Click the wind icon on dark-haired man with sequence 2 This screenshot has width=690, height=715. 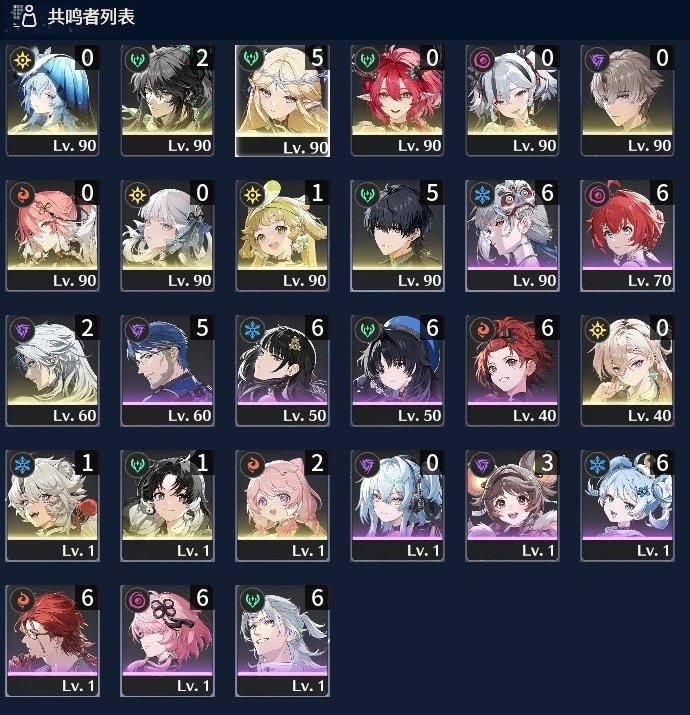coord(137,60)
